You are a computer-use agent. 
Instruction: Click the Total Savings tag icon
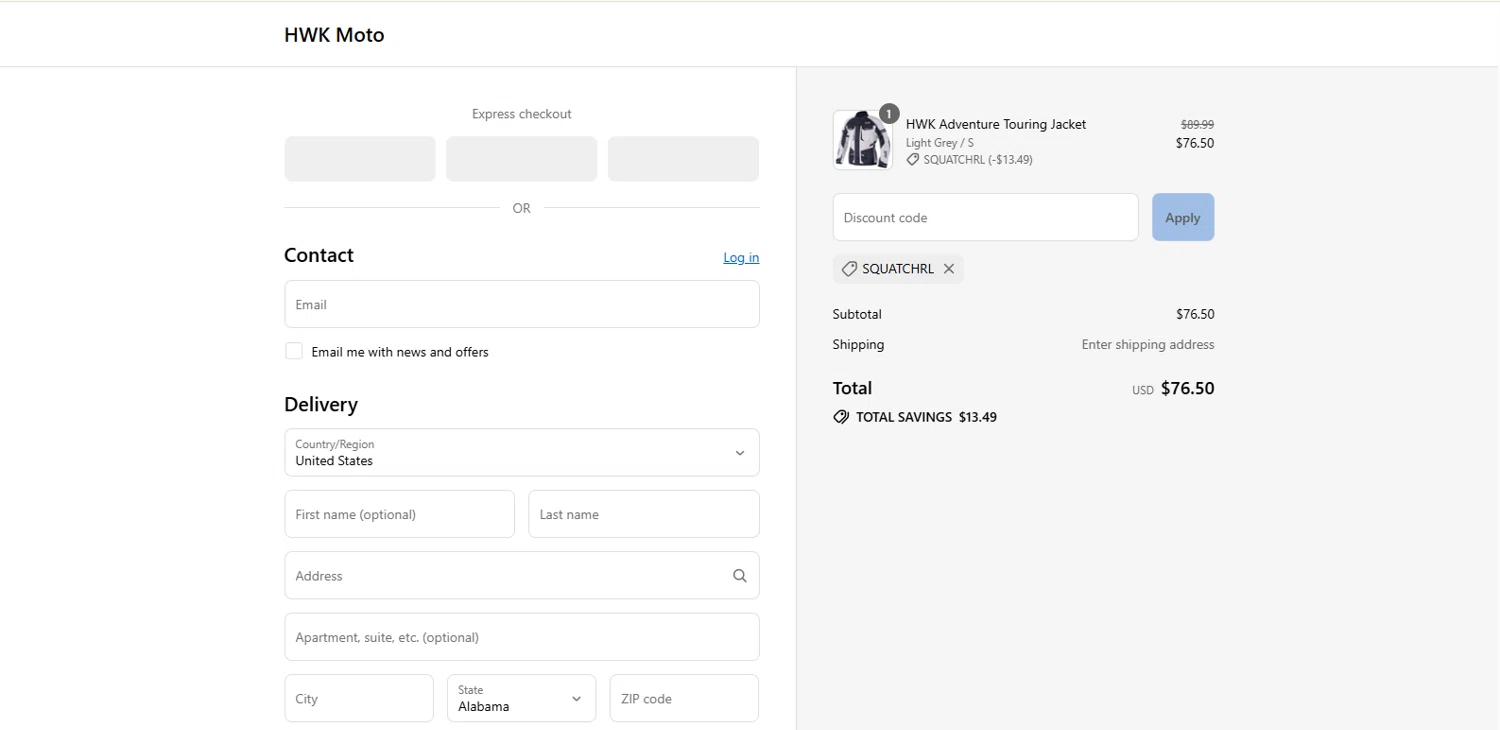coord(841,417)
